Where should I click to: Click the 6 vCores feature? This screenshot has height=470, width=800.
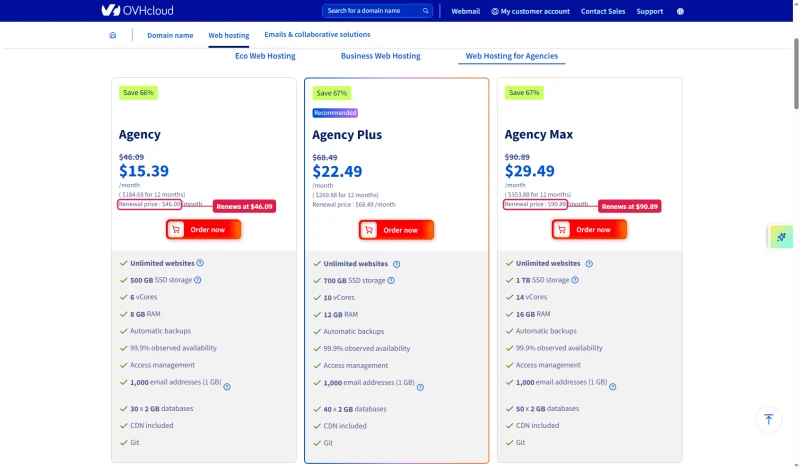(x=143, y=296)
